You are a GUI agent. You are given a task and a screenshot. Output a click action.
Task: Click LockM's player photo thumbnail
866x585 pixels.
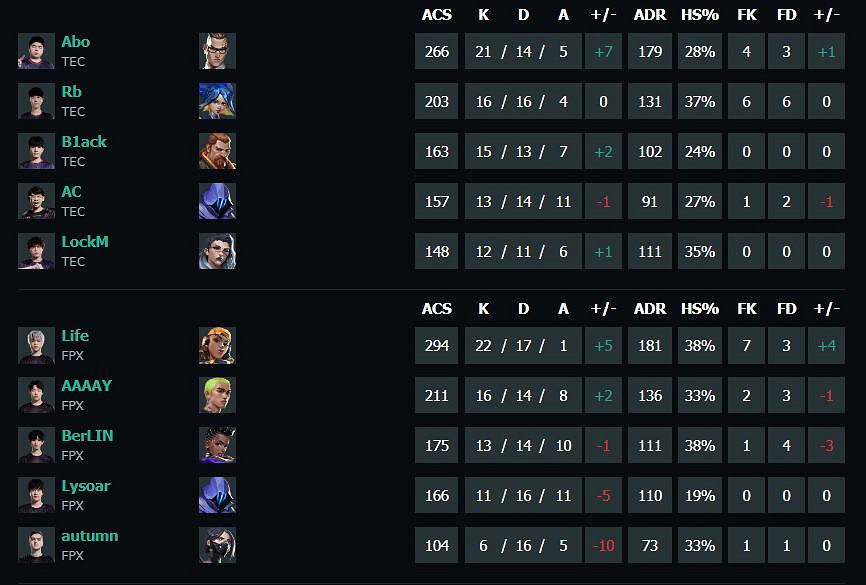(36, 251)
